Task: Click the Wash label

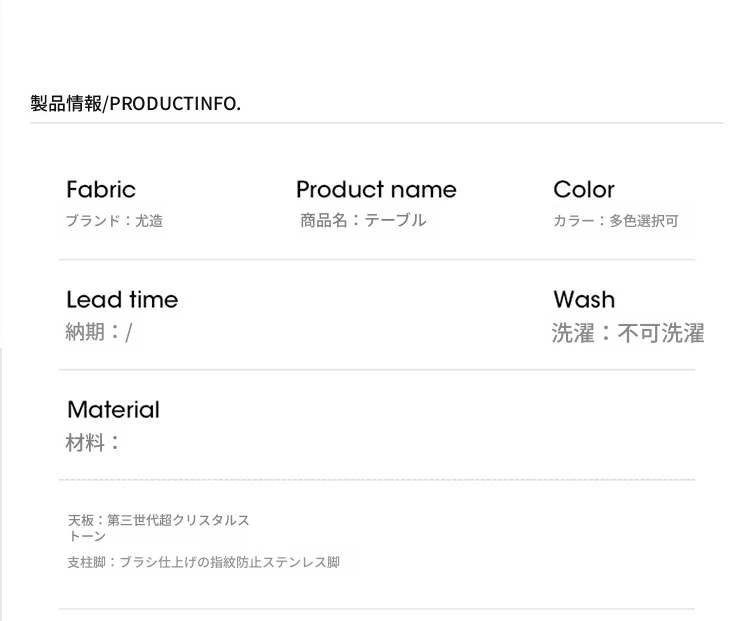Action: 584,300
